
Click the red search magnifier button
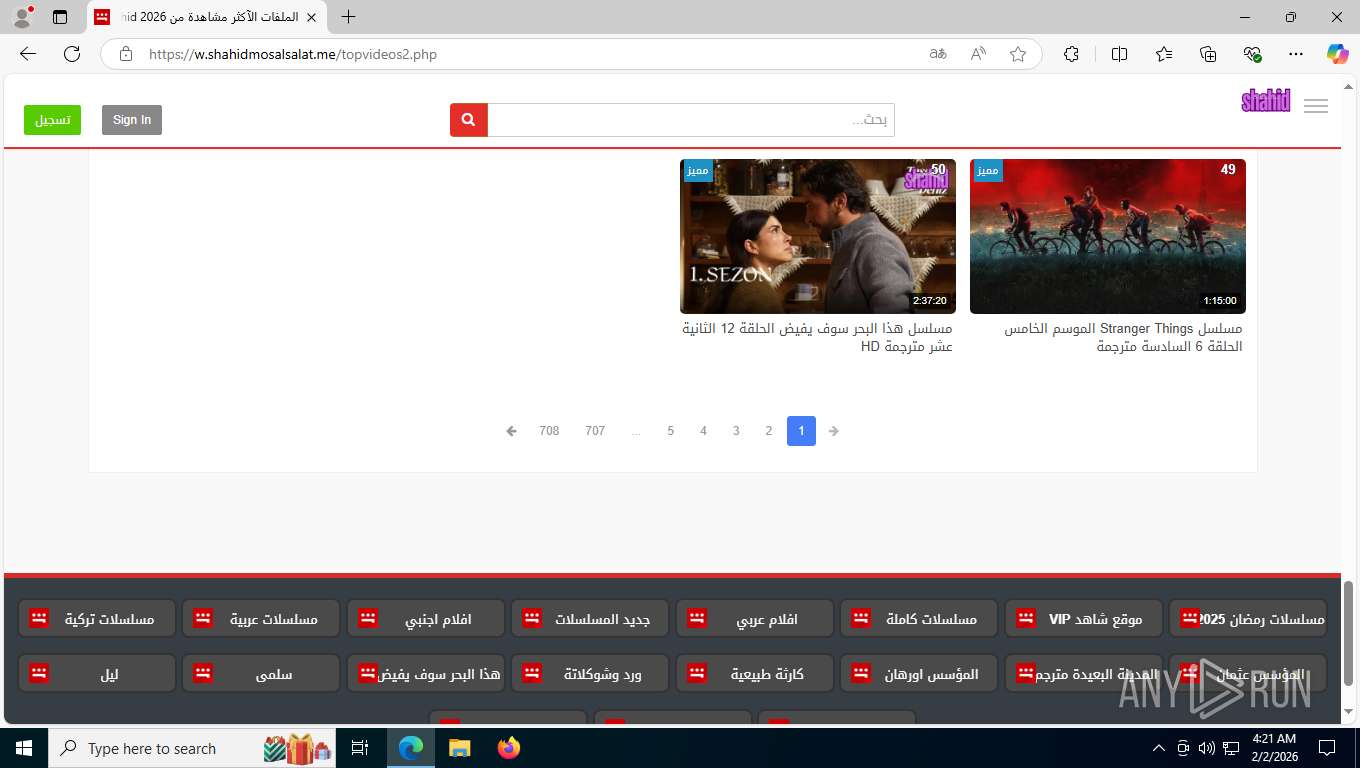point(469,120)
